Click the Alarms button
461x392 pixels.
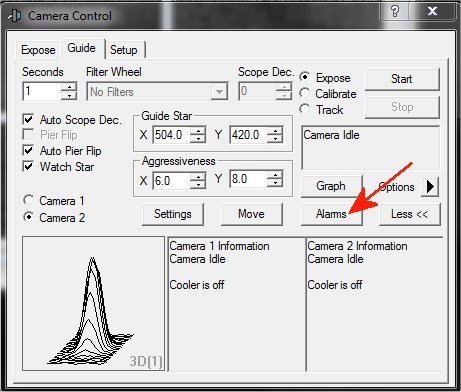tap(332, 214)
